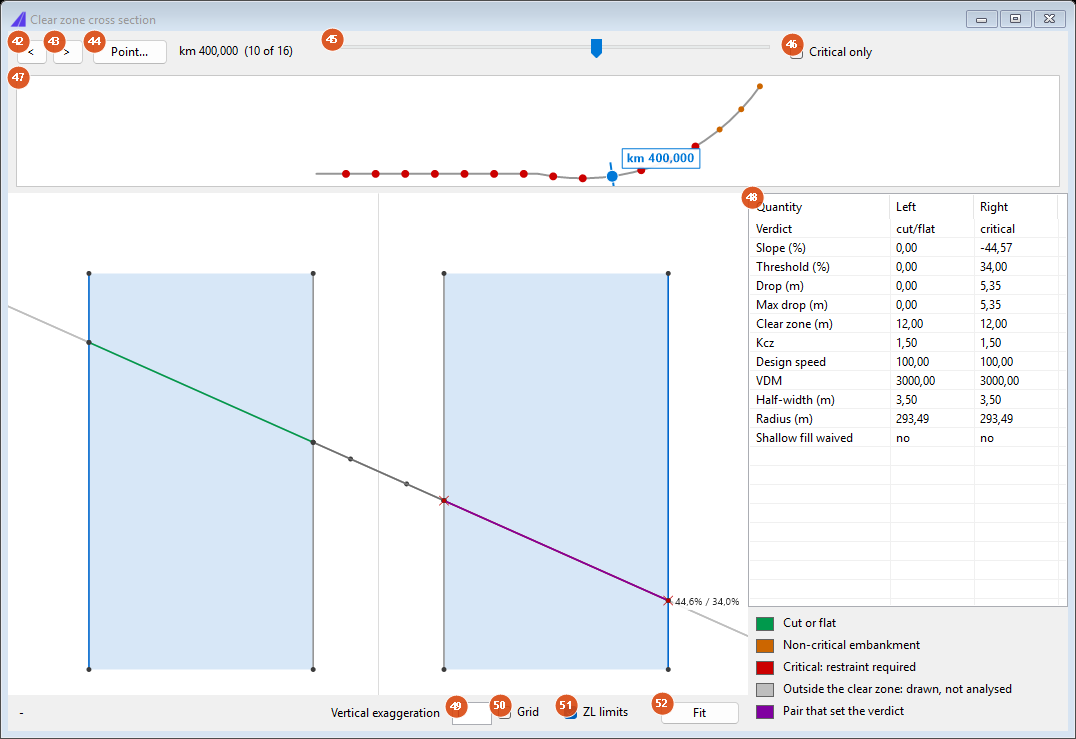Image resolution: width=1076 pixels, height=739 pixels.
Task: Click the grey Outside the clear zone swatch
Action: [764, 689]
